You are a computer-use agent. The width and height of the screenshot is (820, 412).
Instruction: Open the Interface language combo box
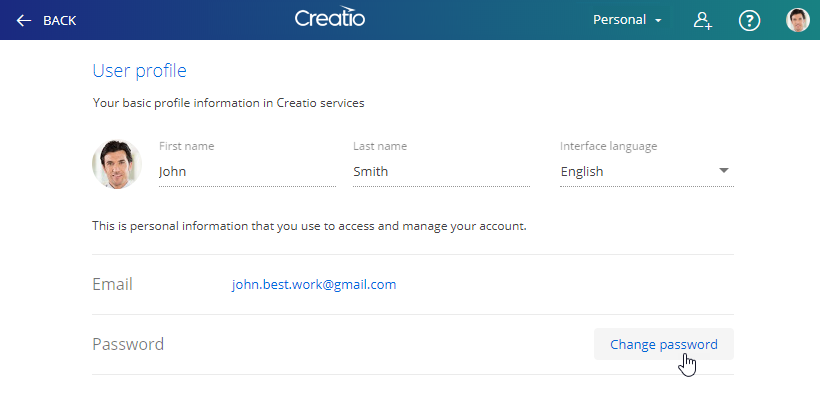point(647,171)
